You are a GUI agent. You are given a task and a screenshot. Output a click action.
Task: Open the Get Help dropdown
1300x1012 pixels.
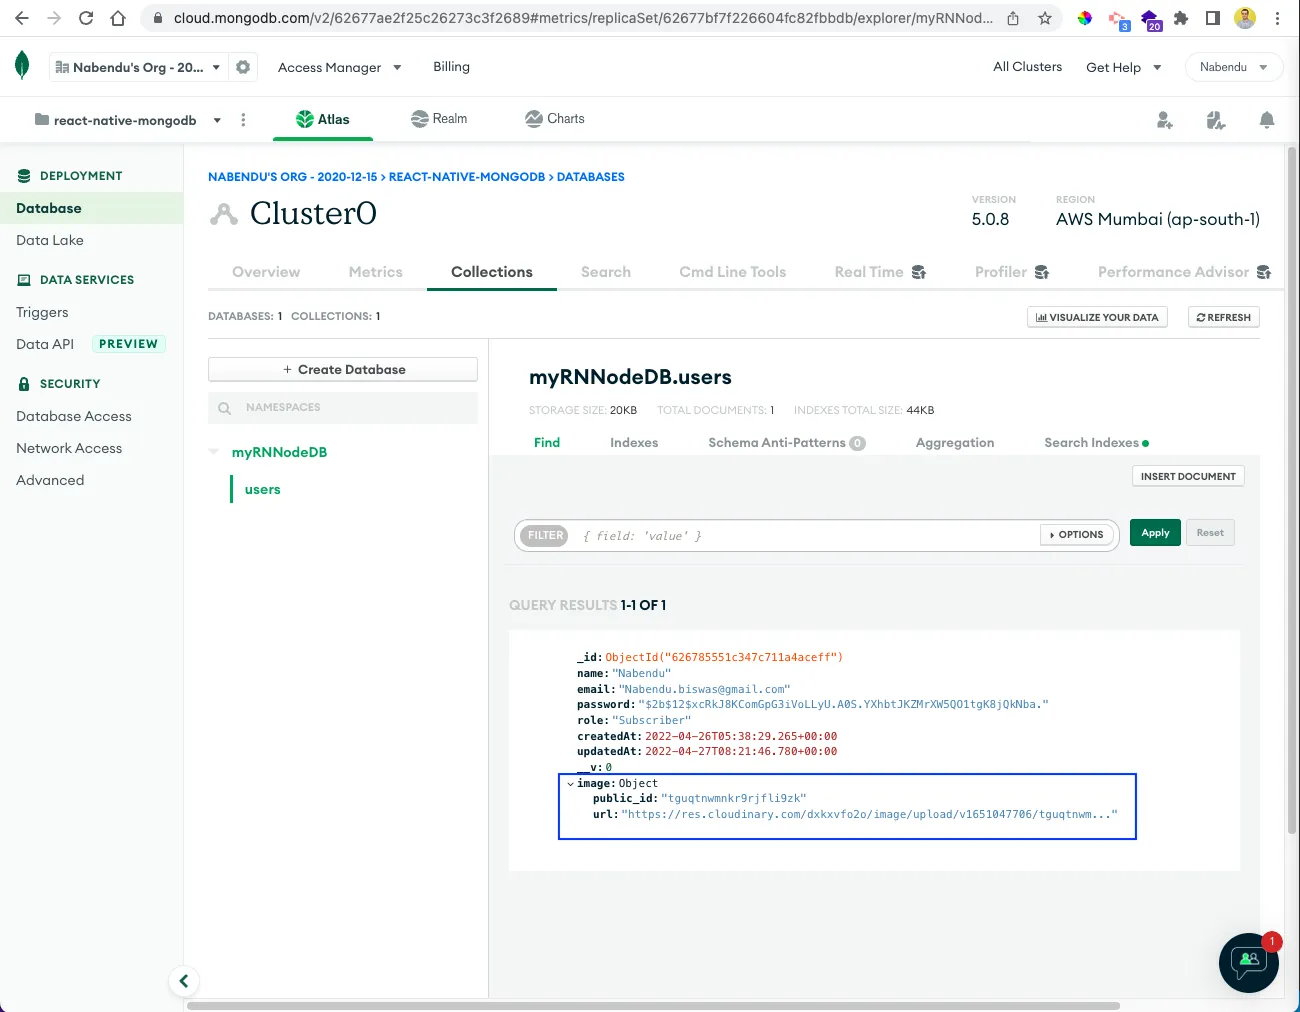pyautogui.click(x=1124, y=67)
